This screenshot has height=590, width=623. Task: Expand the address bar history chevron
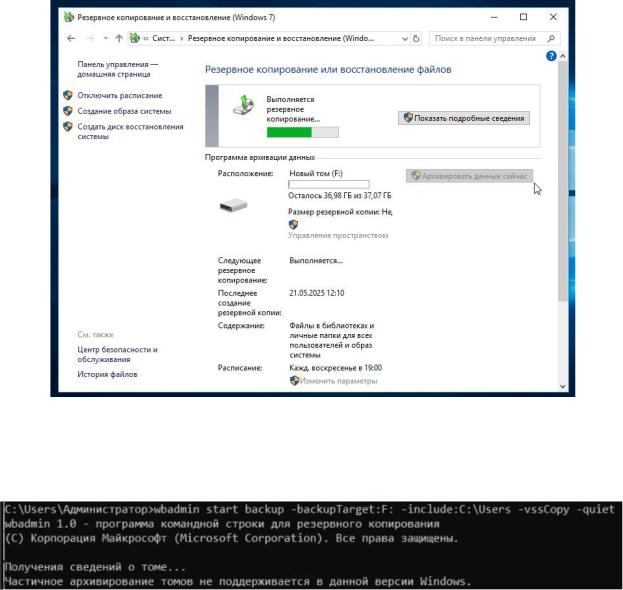[x=405, y=39]
